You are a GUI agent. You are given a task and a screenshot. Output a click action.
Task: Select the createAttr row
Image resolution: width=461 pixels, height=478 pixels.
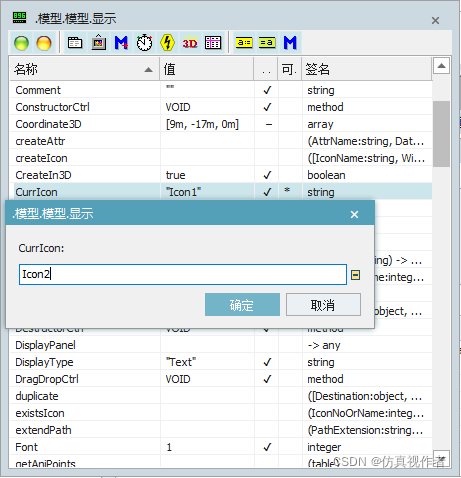click(x=221, y=141)
